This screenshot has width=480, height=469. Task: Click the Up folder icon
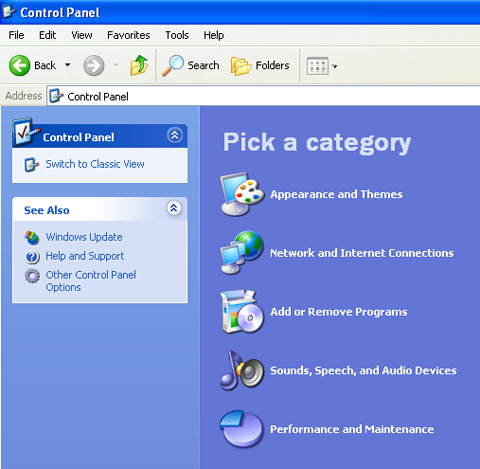(x=139, y=65)
